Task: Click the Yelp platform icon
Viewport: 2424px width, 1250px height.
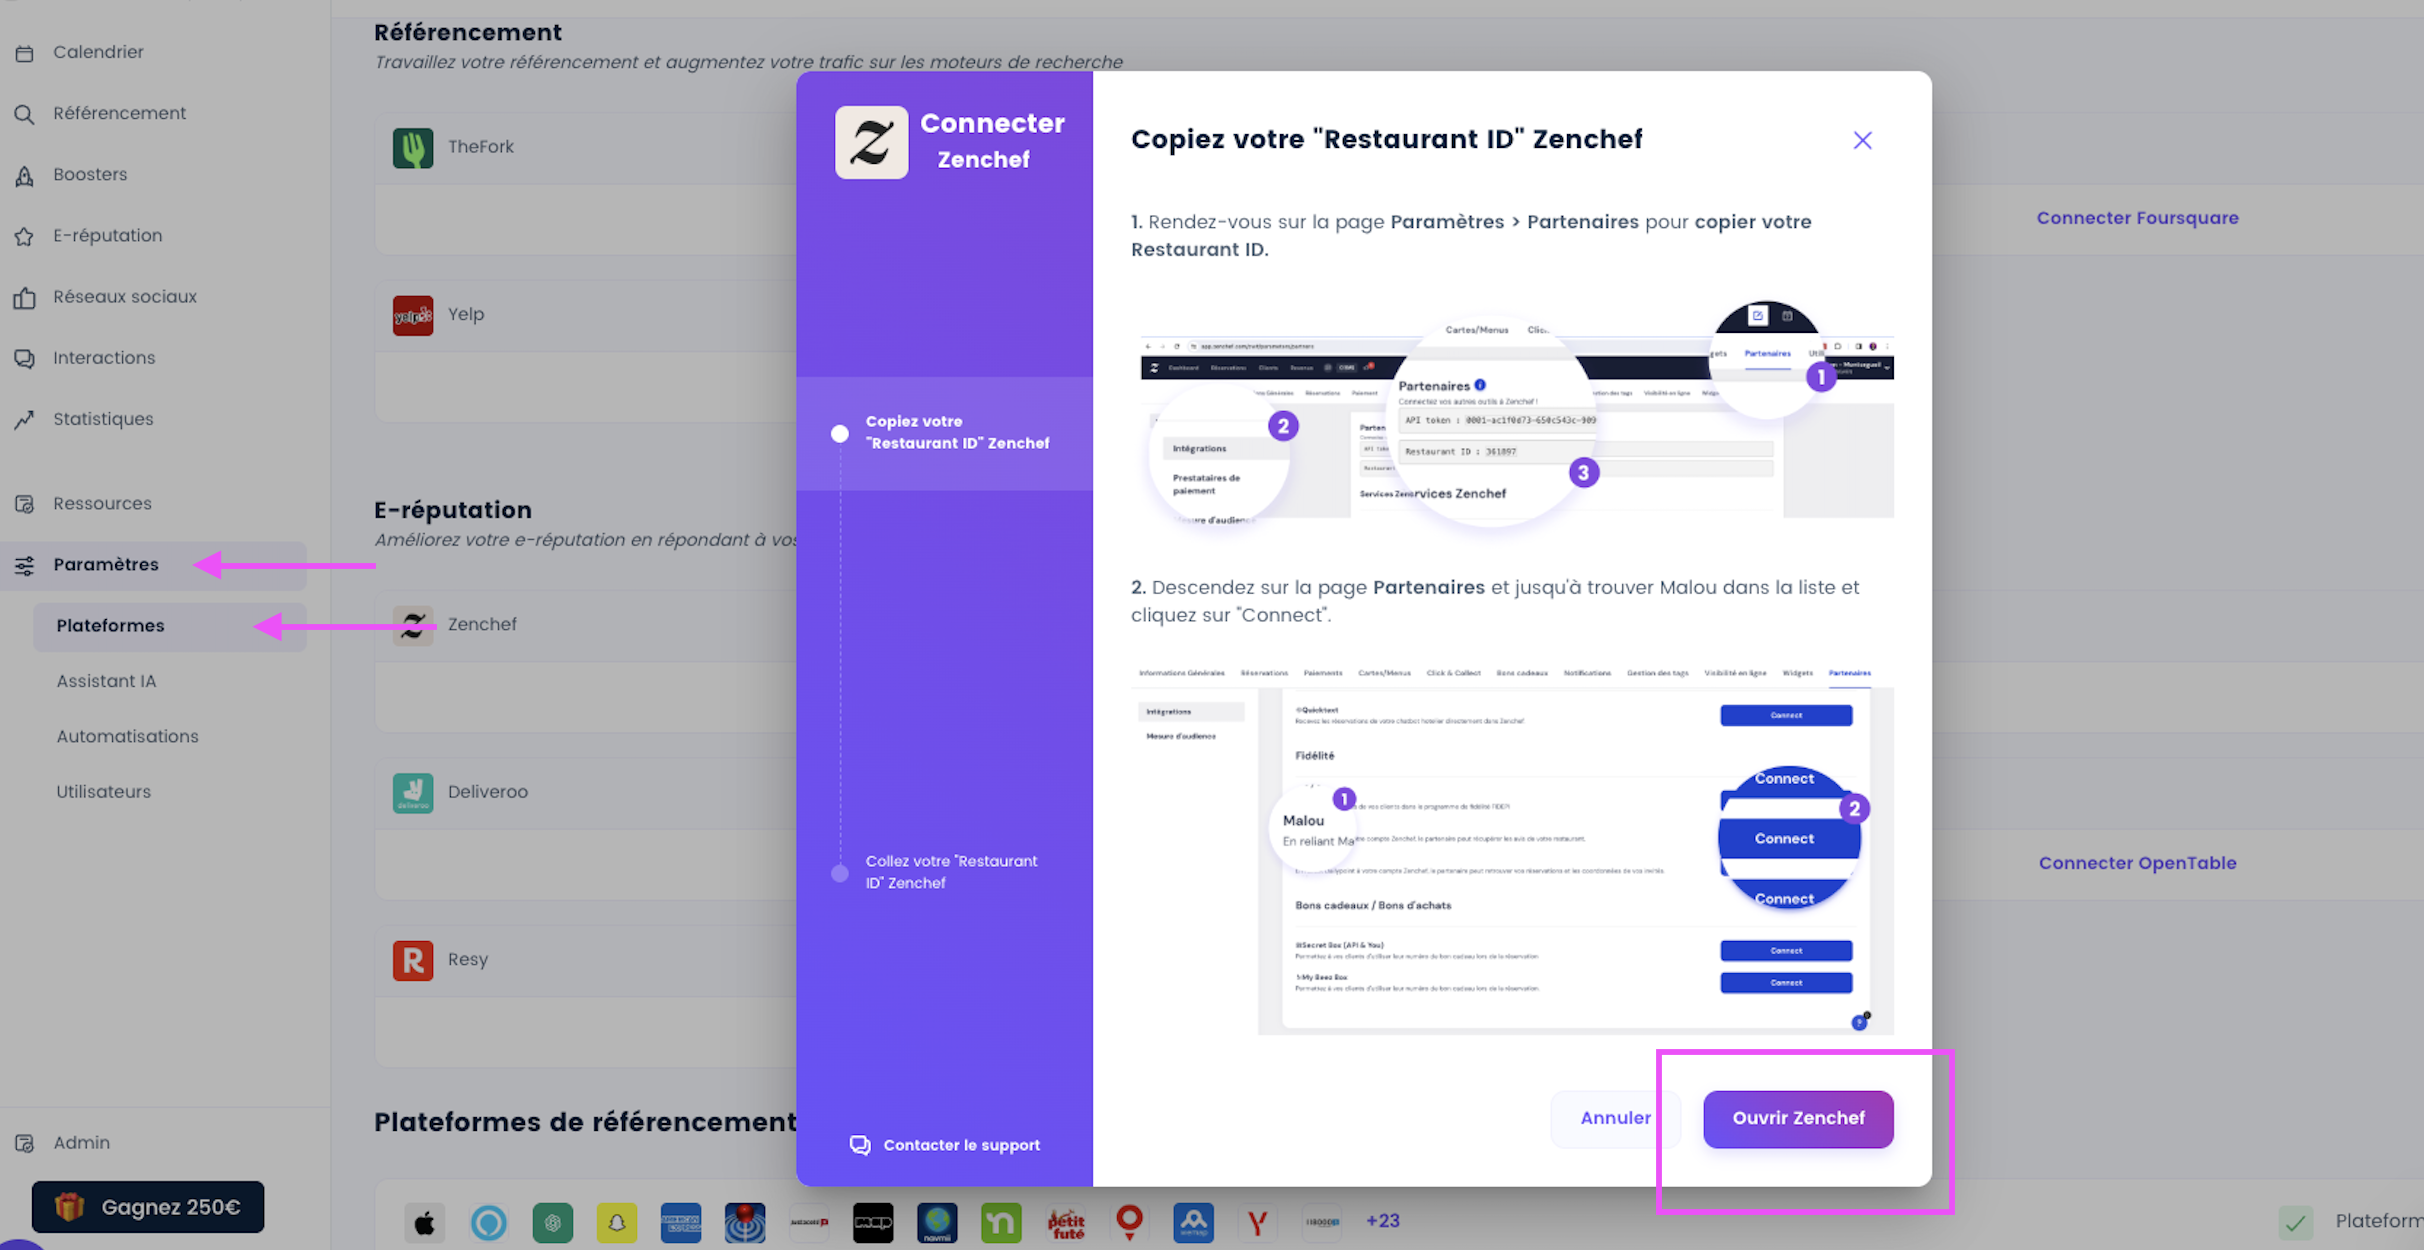Action: pyautogui.click(x=413, y=315)
